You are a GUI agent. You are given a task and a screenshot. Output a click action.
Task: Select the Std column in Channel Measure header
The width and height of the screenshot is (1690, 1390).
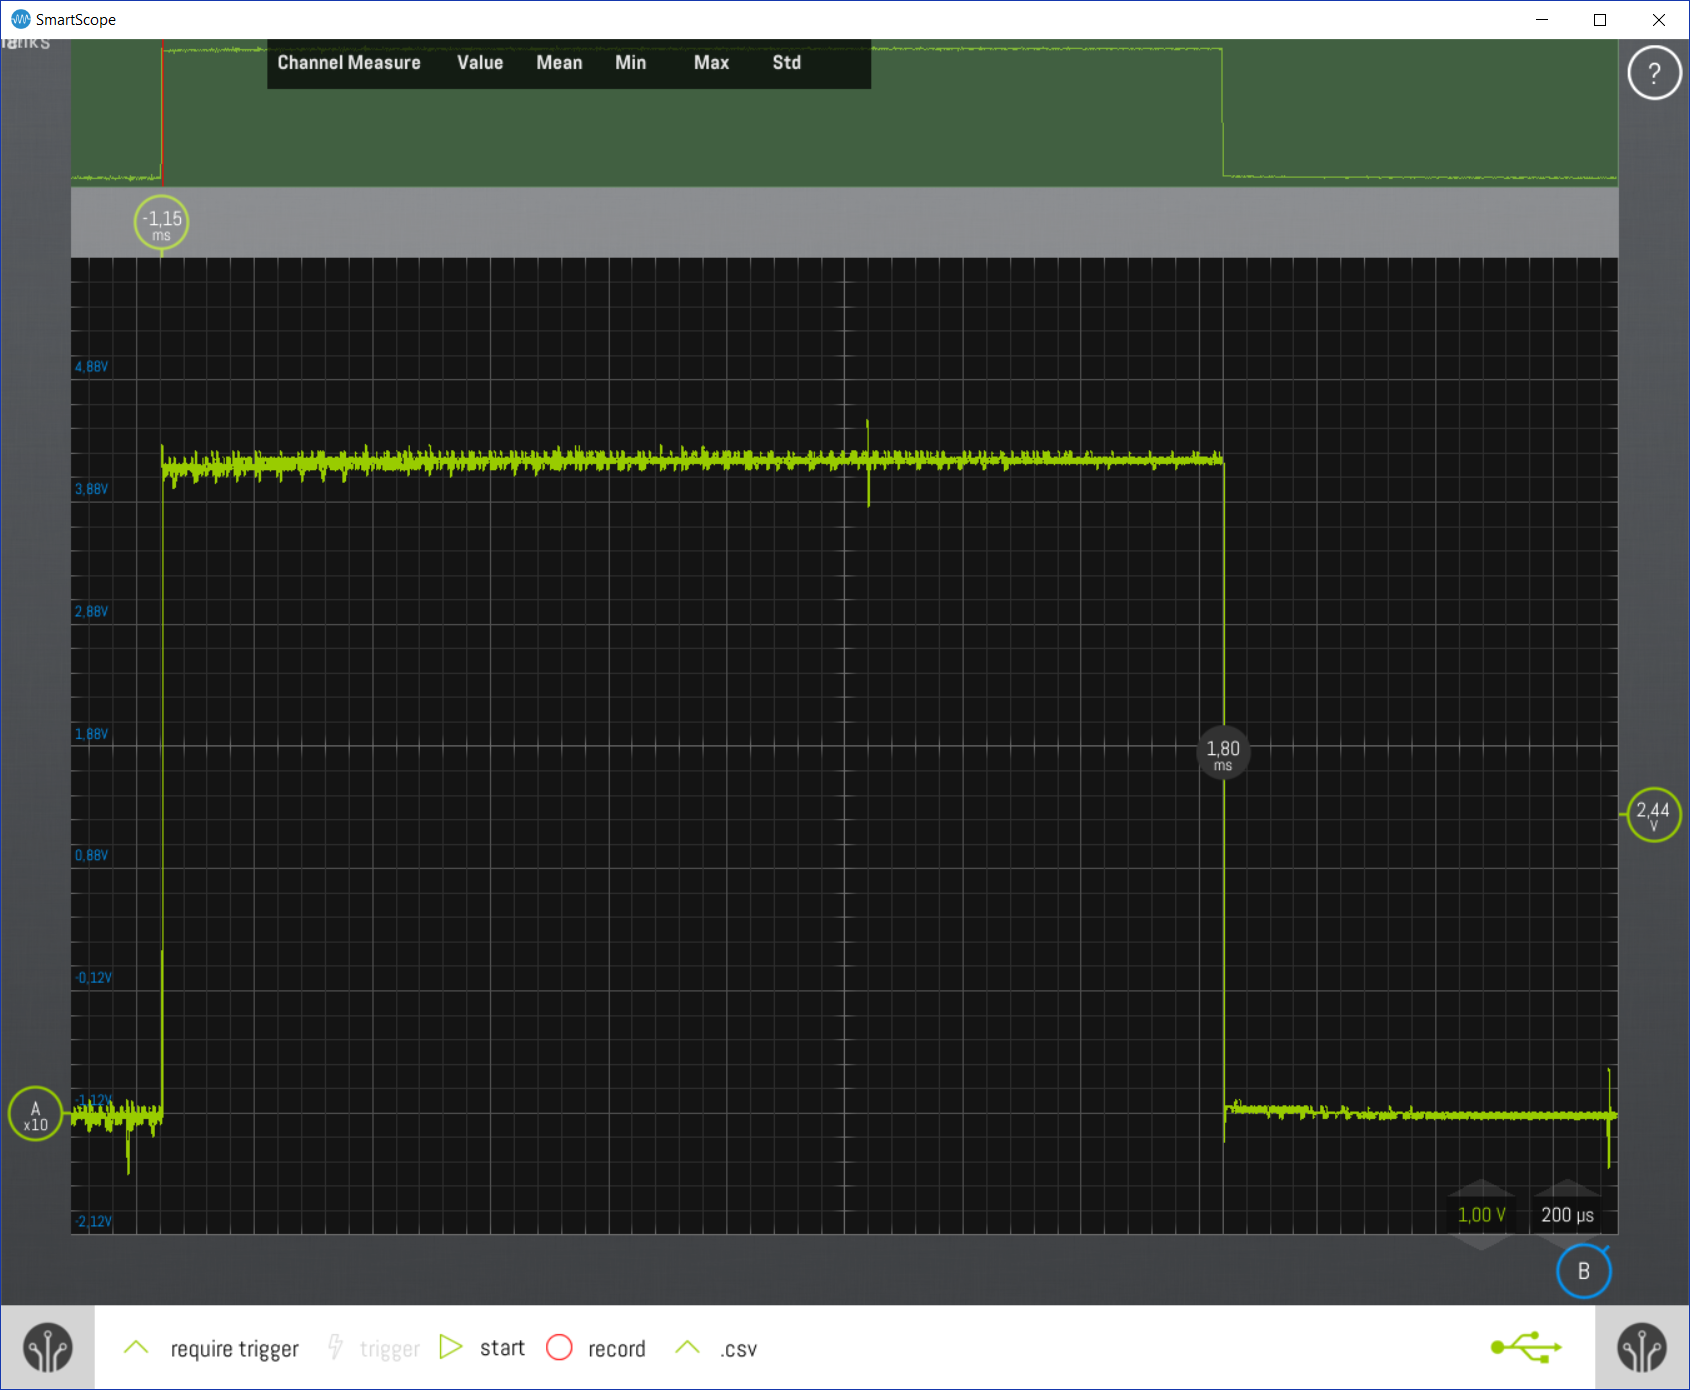coord(786,62)
